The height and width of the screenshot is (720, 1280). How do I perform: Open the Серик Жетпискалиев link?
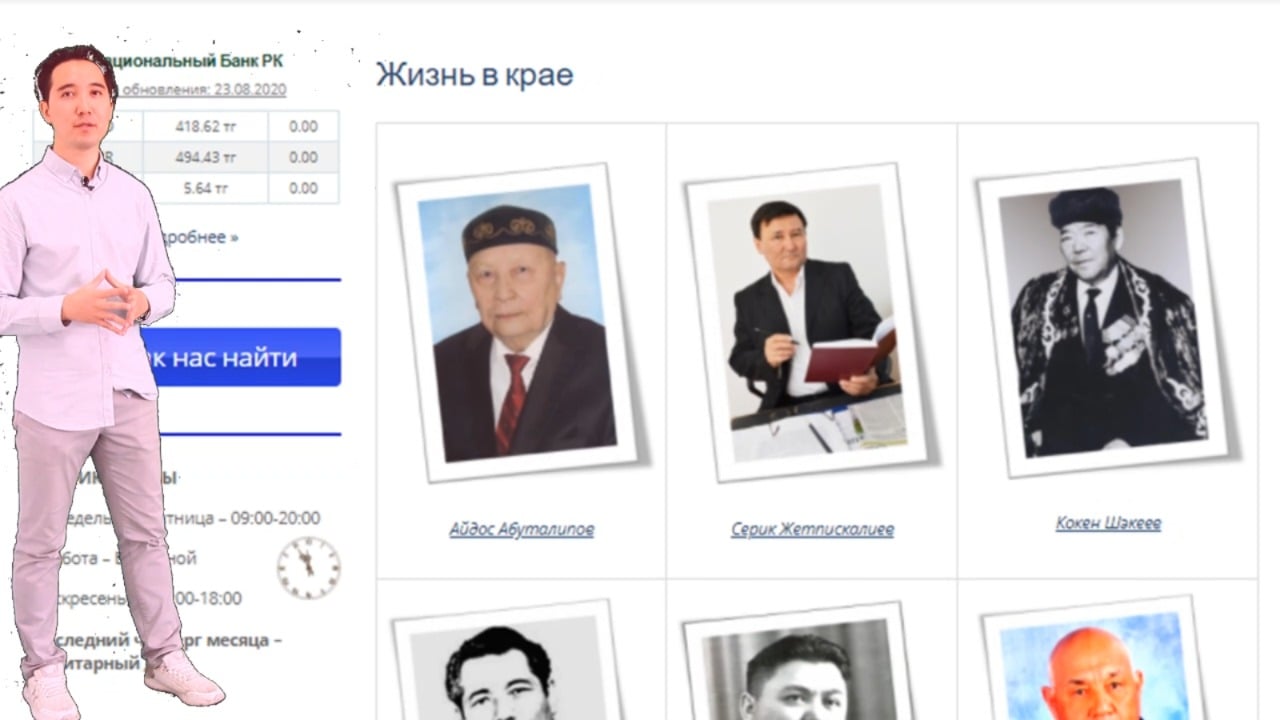click(x=812, y=530)
